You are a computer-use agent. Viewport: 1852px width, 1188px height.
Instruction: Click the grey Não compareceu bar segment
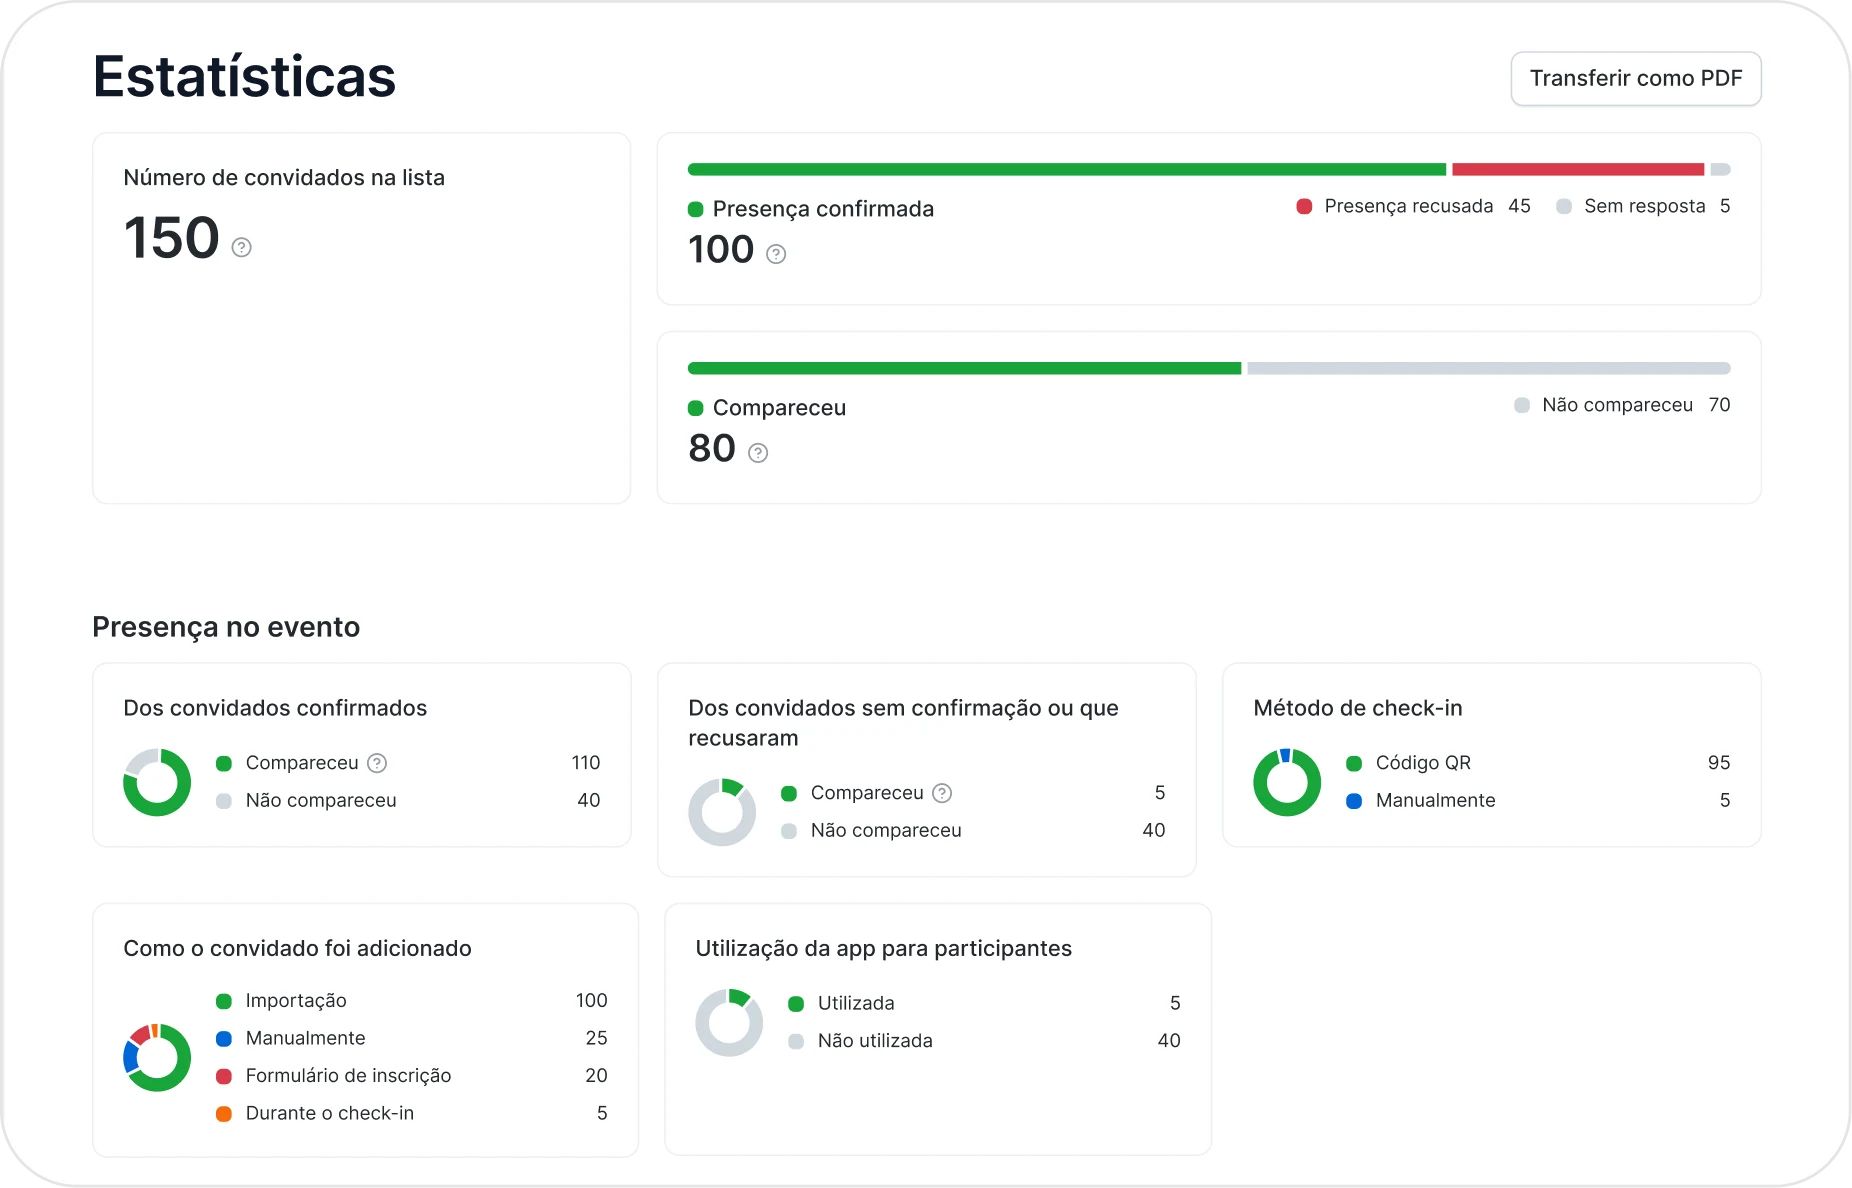[1489, 369]
